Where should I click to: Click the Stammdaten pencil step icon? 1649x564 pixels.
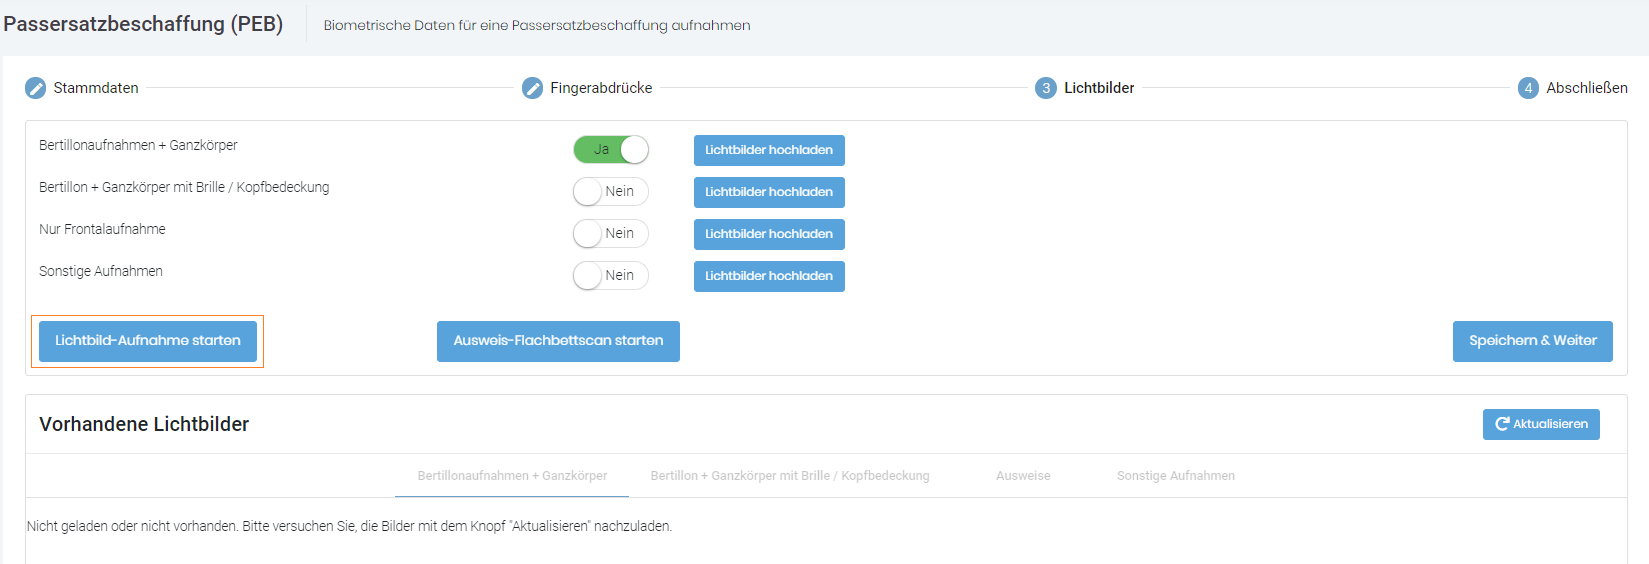click(x=36, y=88)
